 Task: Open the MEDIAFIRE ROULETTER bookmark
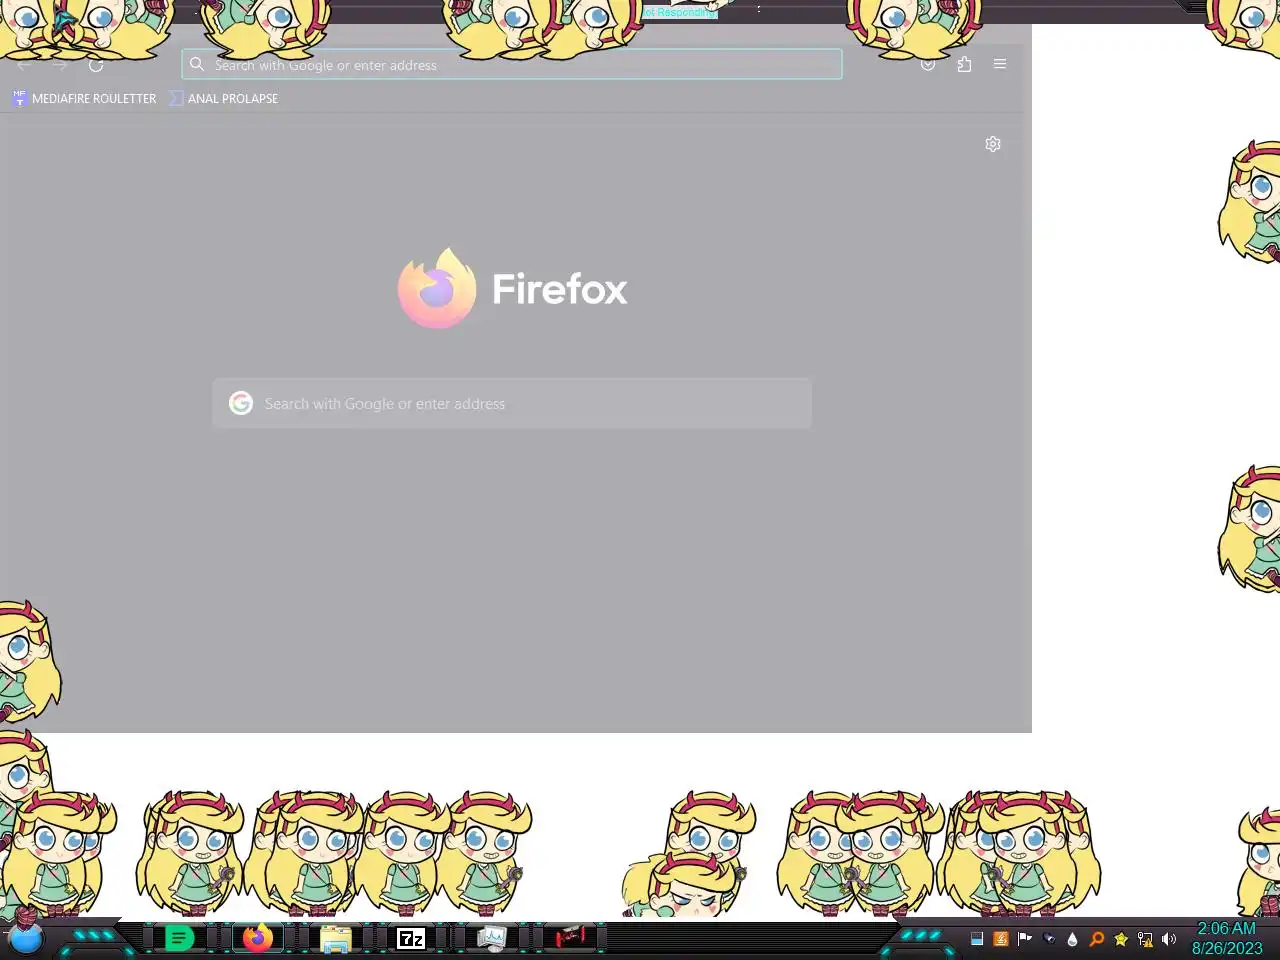[x=84, y=98]
